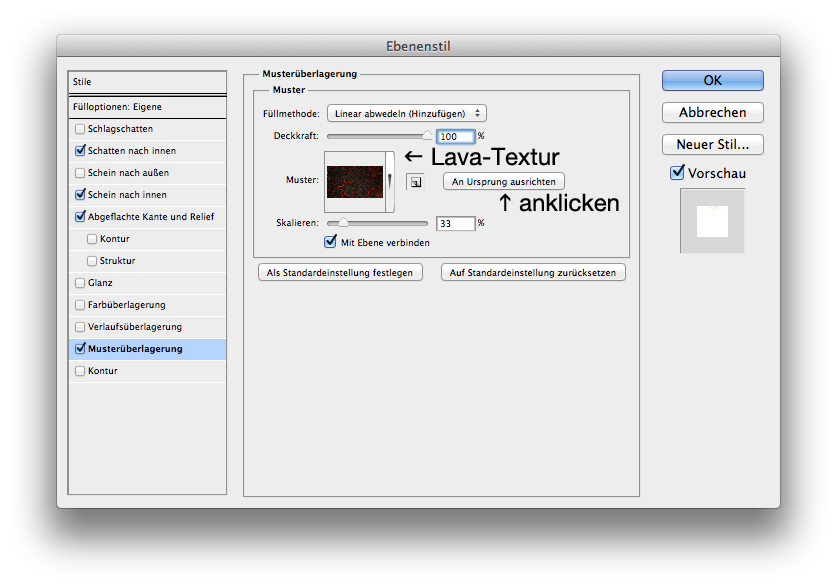Screen dimensions: 837x587
Task: Open the Füllmethode blend mode dropdown
Action: click(x=407, y=114)
